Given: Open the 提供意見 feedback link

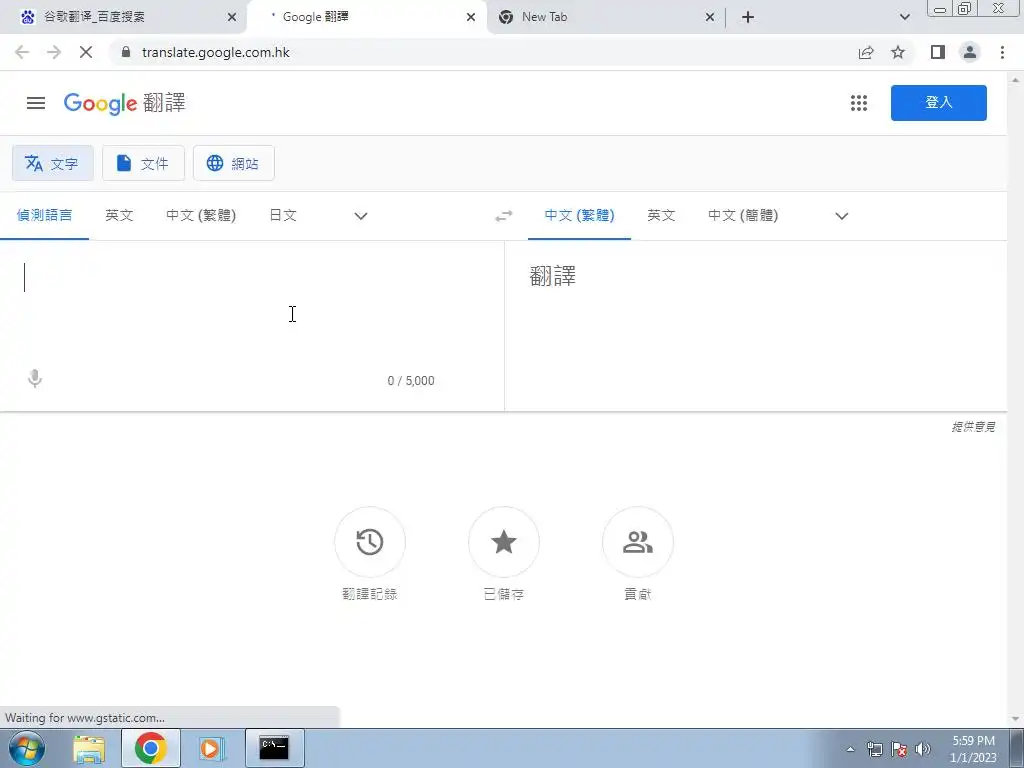Looking at the screenshot, I should pos(973,427).
